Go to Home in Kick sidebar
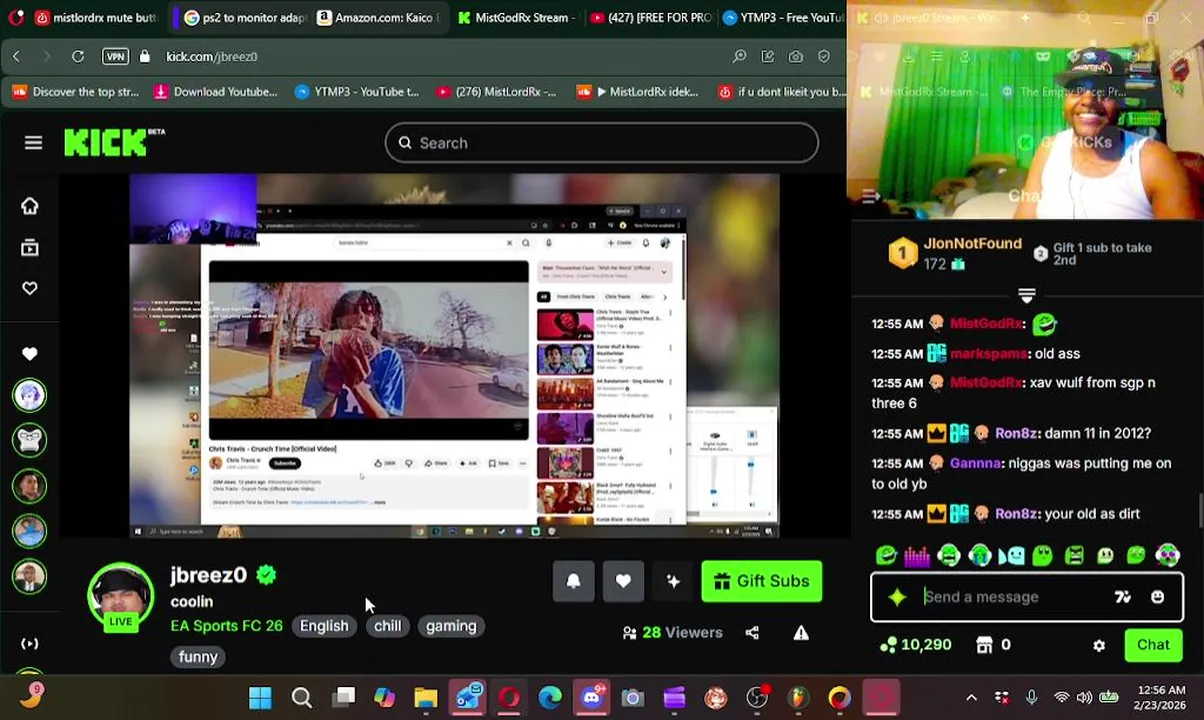Screen dimensions: 1204x720 [x=30, y=206]
